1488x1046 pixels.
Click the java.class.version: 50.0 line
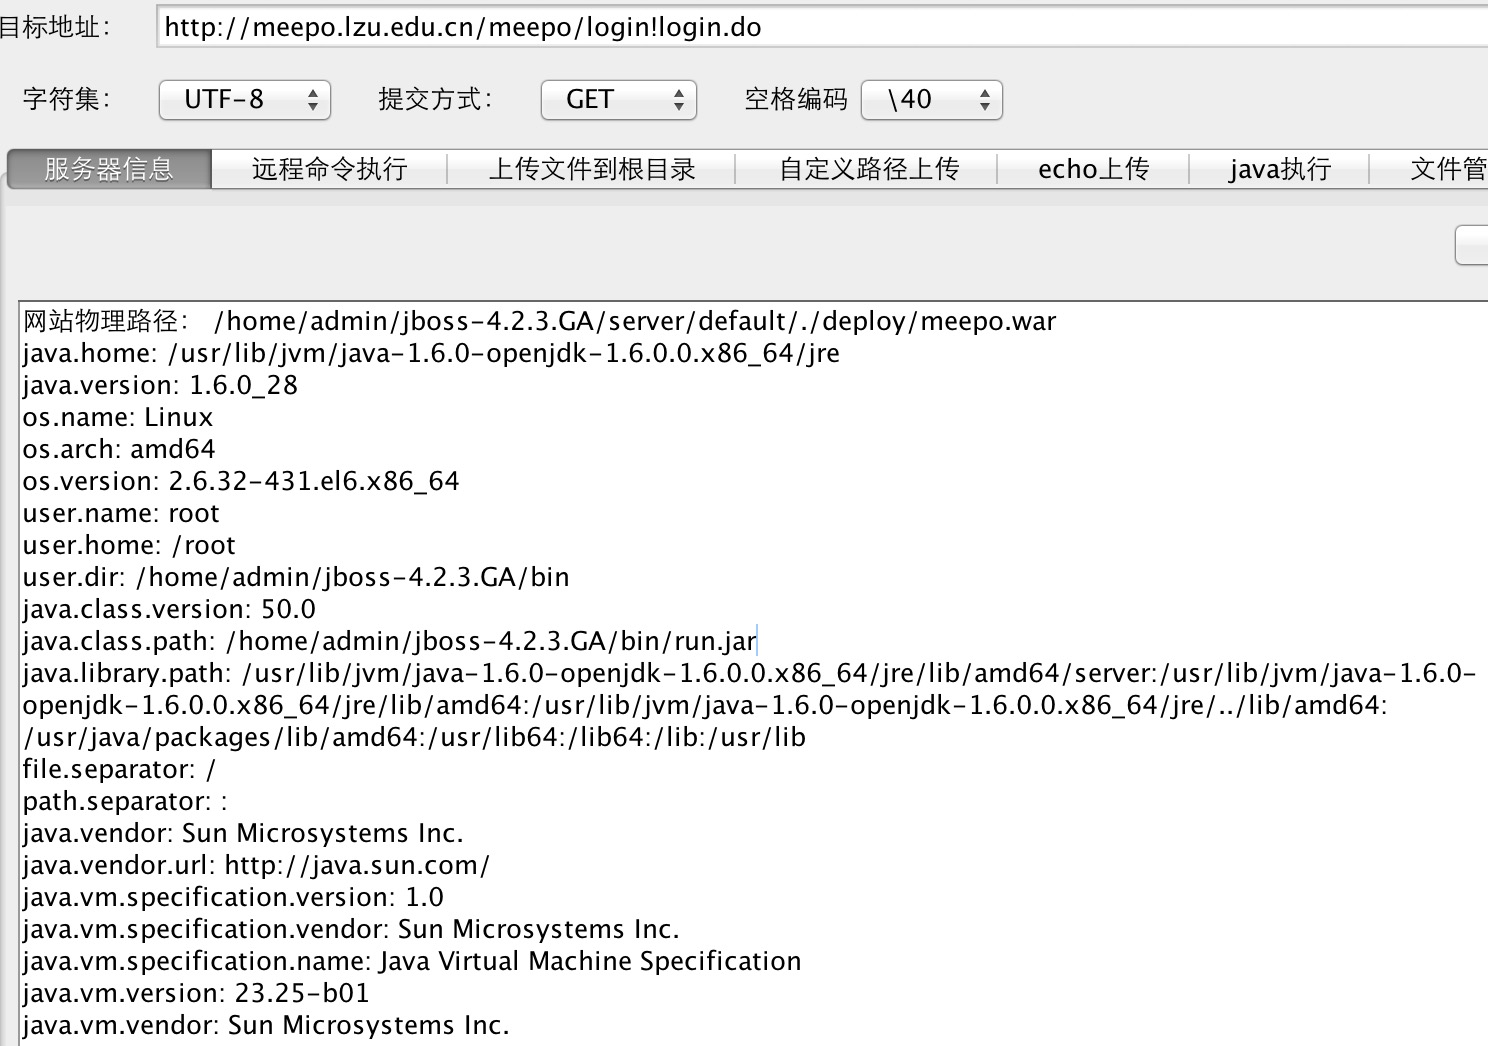tap(169, 609)
